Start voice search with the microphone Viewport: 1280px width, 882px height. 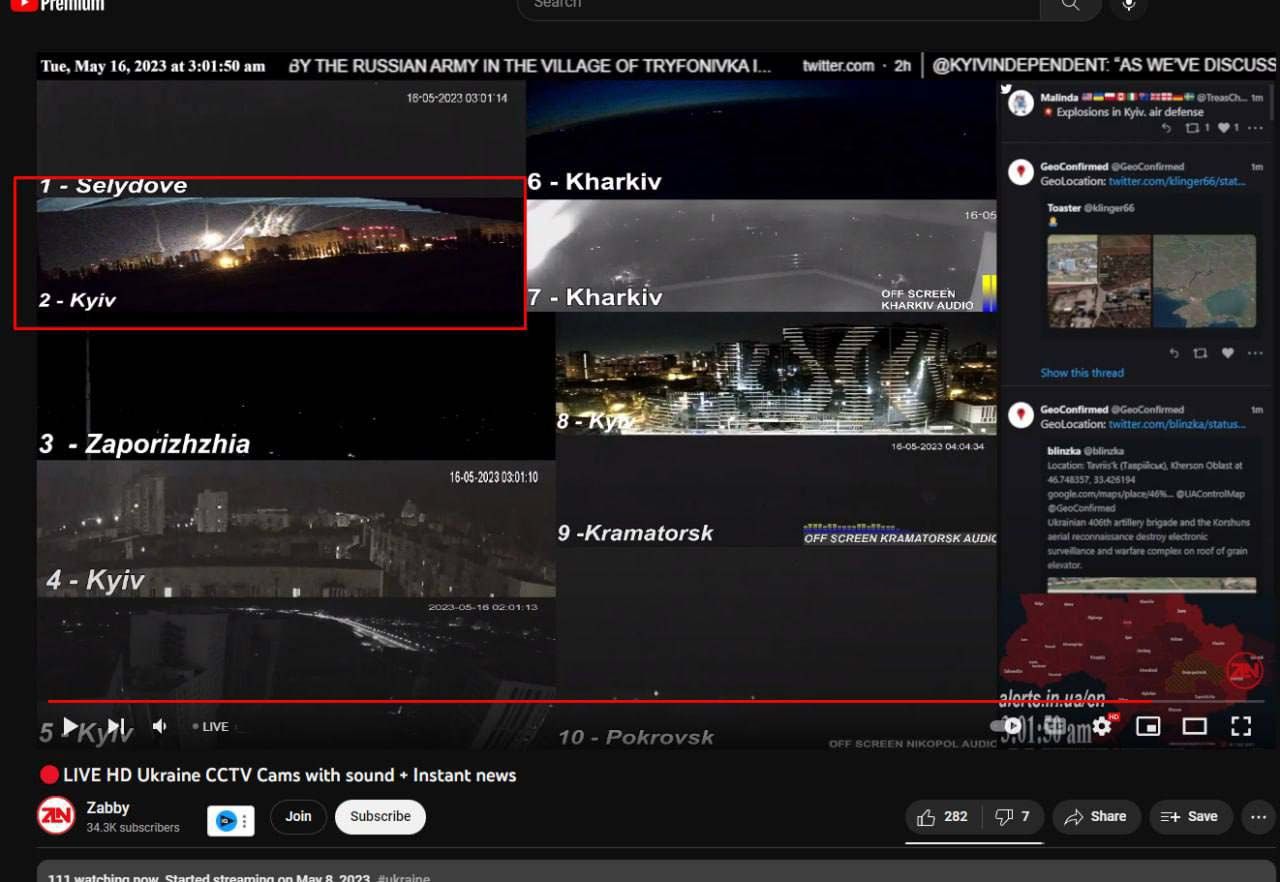(x=1128, y=5)
